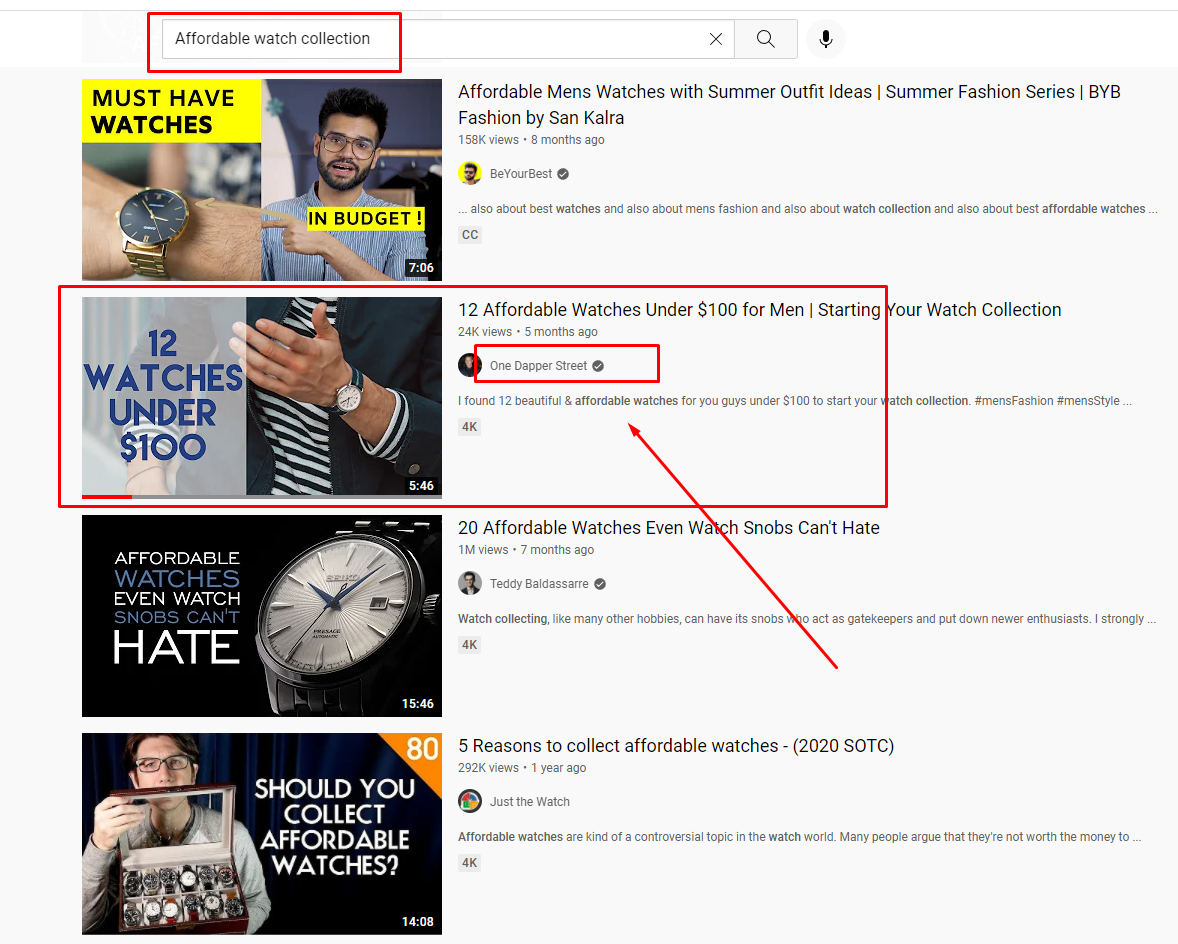Open '12 Affordable Watches Under $100' title

(x=759, y=310)
